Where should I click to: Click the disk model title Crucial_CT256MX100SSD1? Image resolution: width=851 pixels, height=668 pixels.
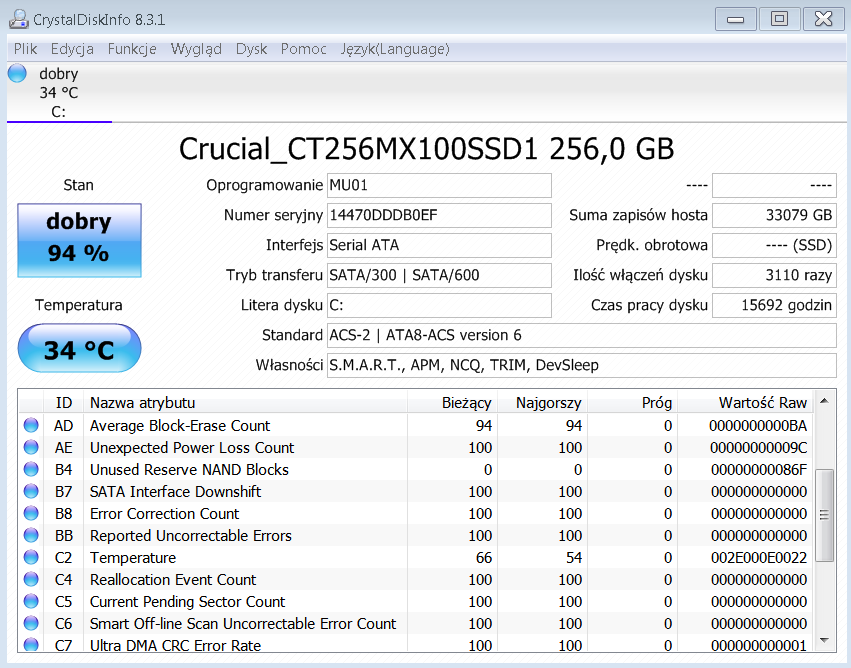358,149
